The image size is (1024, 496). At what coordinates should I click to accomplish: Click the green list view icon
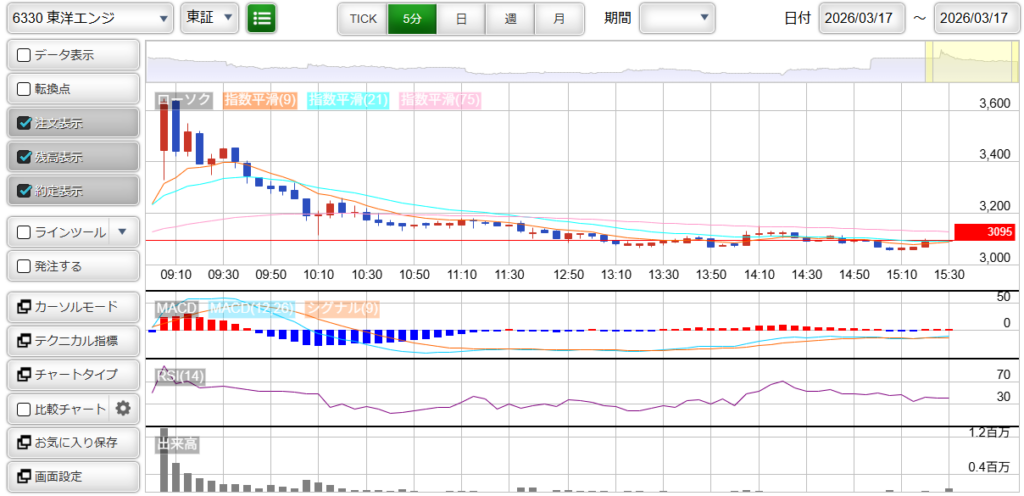[x=262, y=18]
